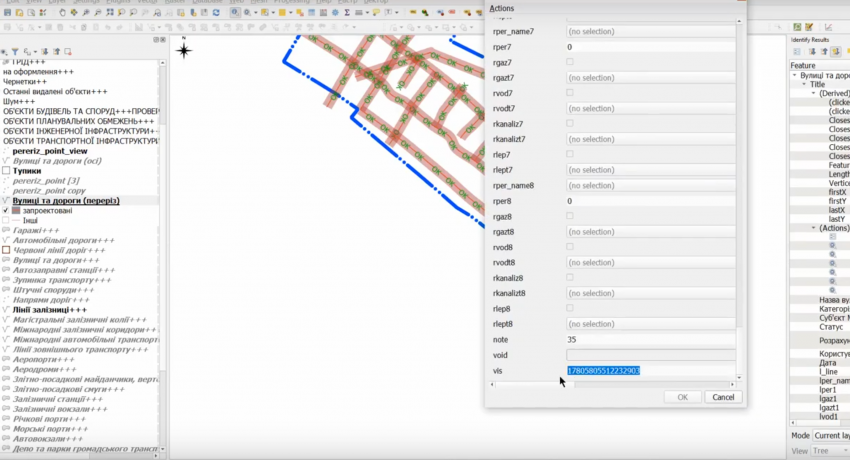850x460 pixels.
Task: Open the Layout Manager icon
Action: (31, 12)
